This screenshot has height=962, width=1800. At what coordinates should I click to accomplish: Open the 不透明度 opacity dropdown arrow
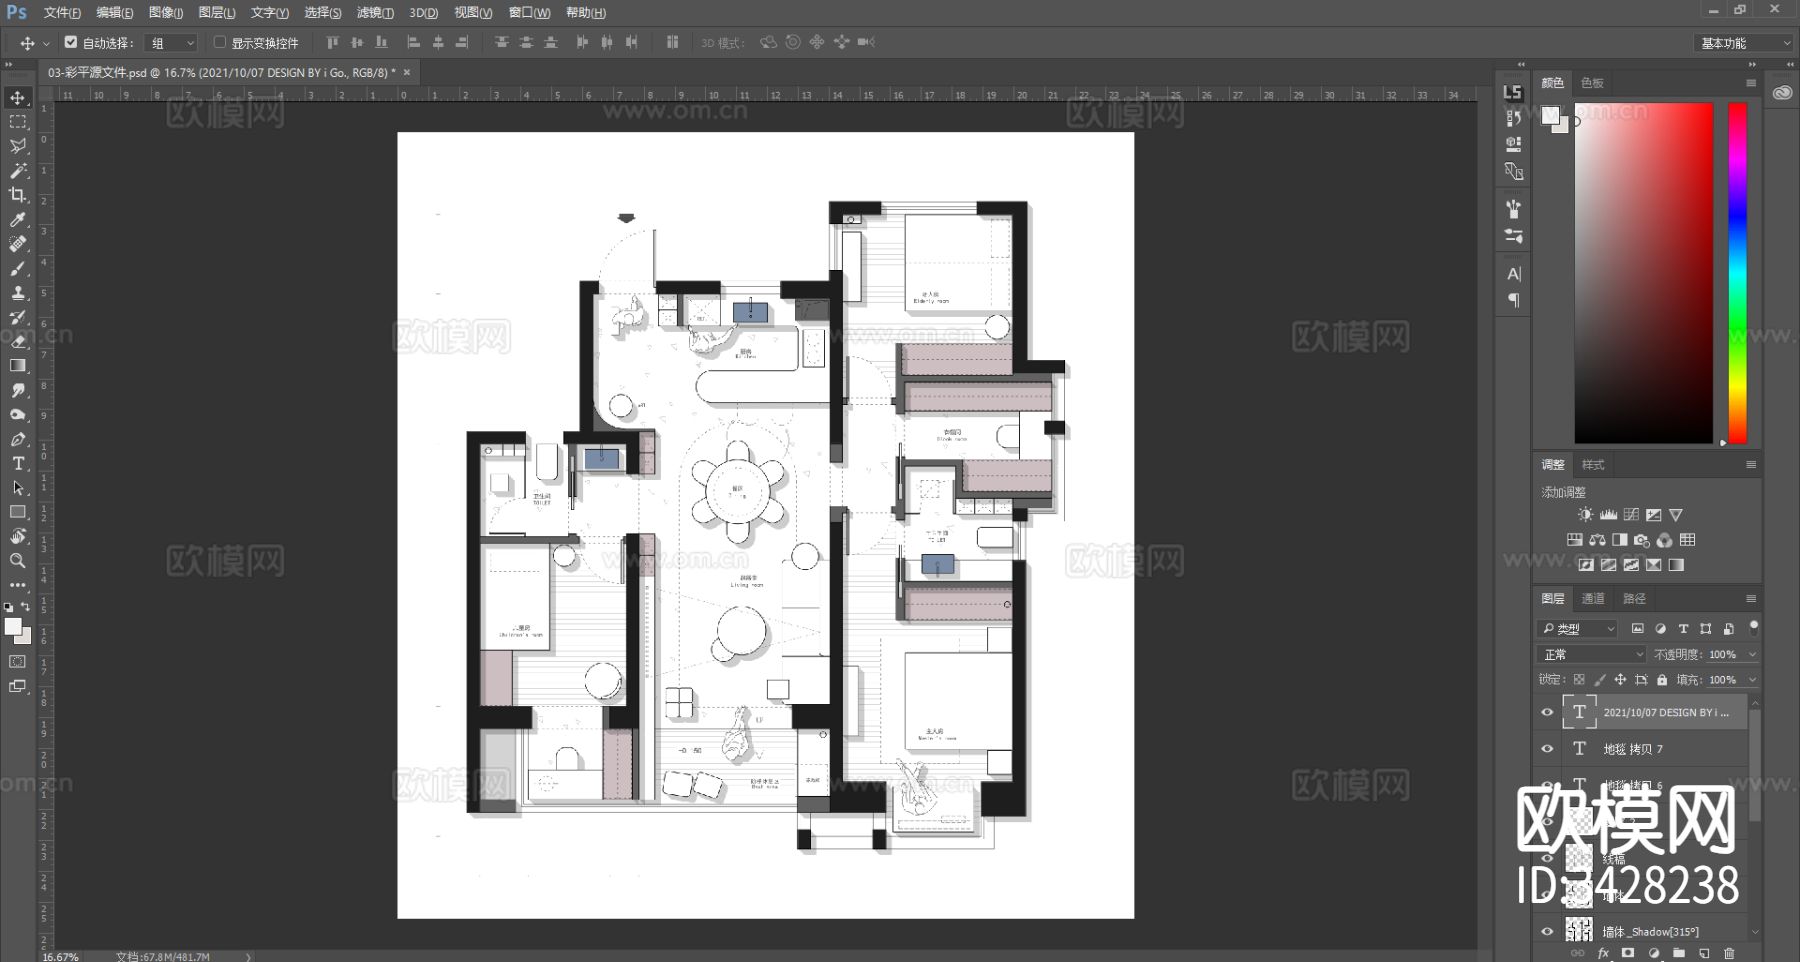pyautogui.click(x=1752, y=655)
